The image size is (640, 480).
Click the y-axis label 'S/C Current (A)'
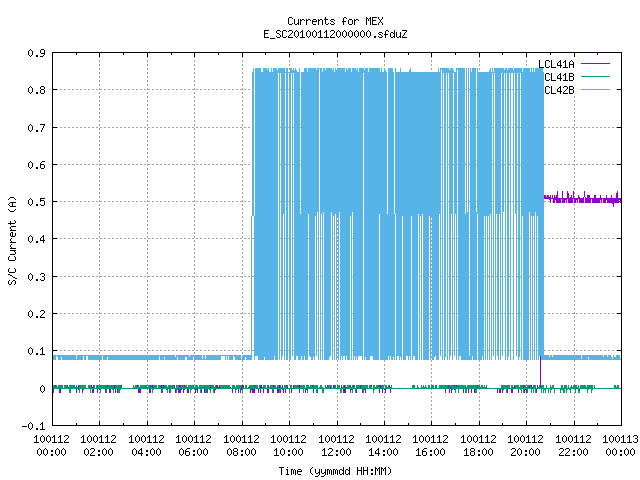[13, 240]
